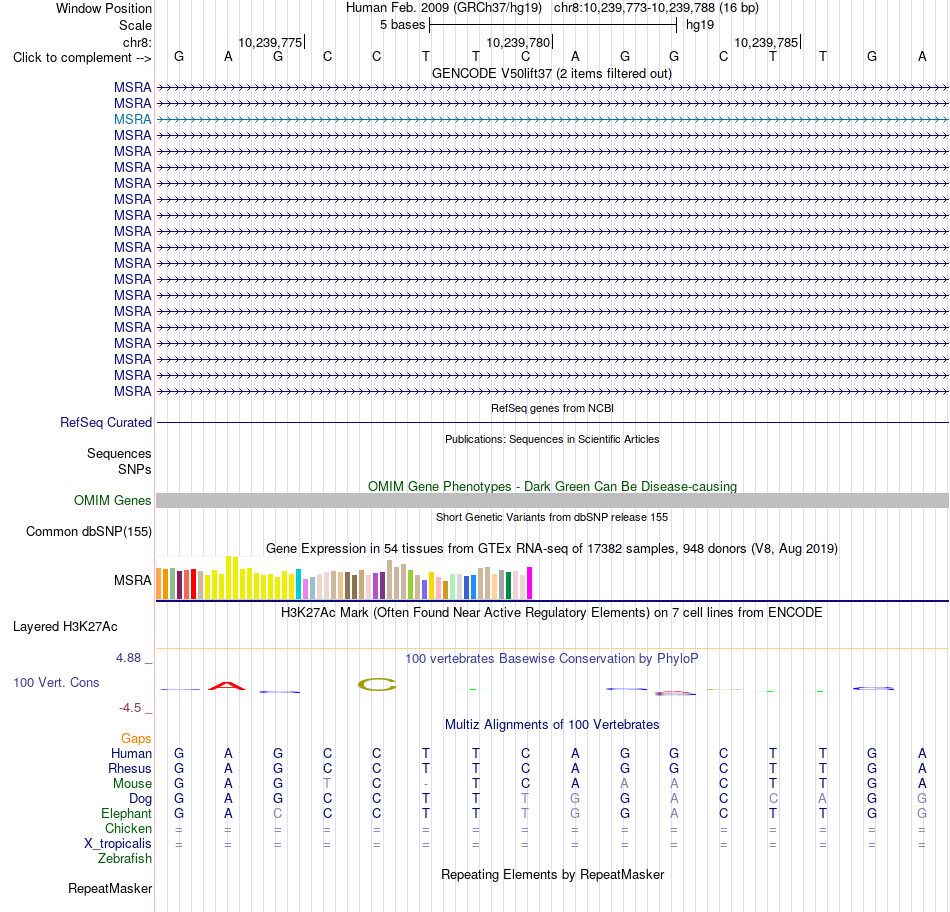The width and height of the screenshot is (950, 912).
Task: Select the Sequences label under Publications
Action: coord(119,453)
